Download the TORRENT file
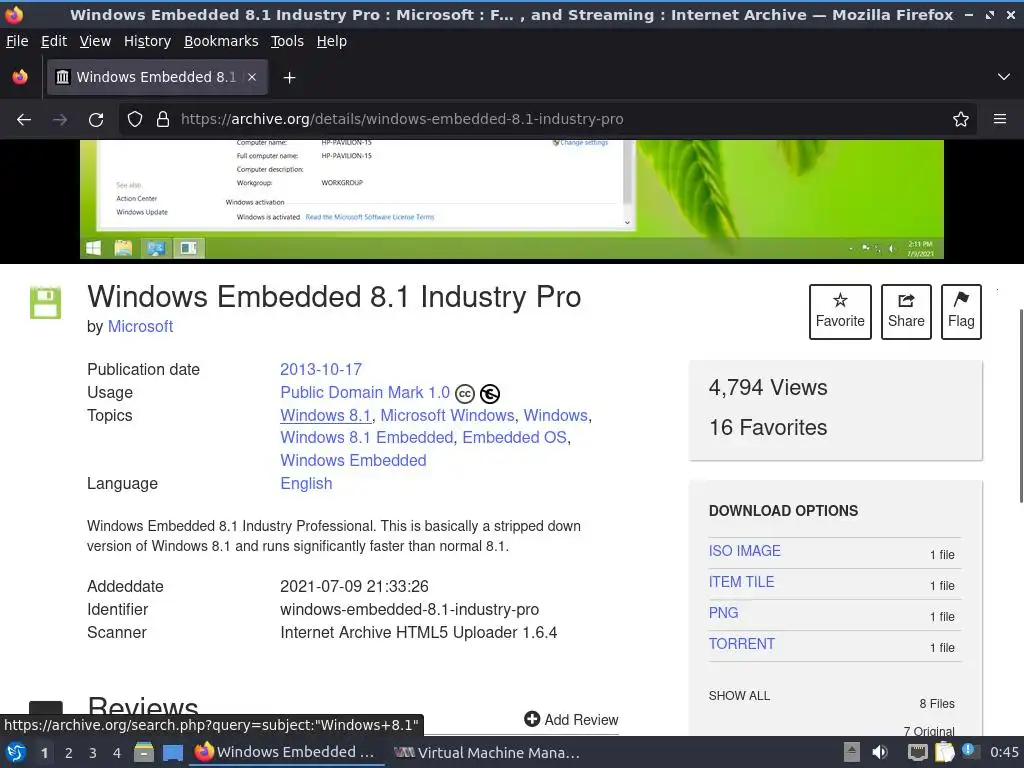The width and height of the screenshot is (1024, 768). [x=742, y=644]
